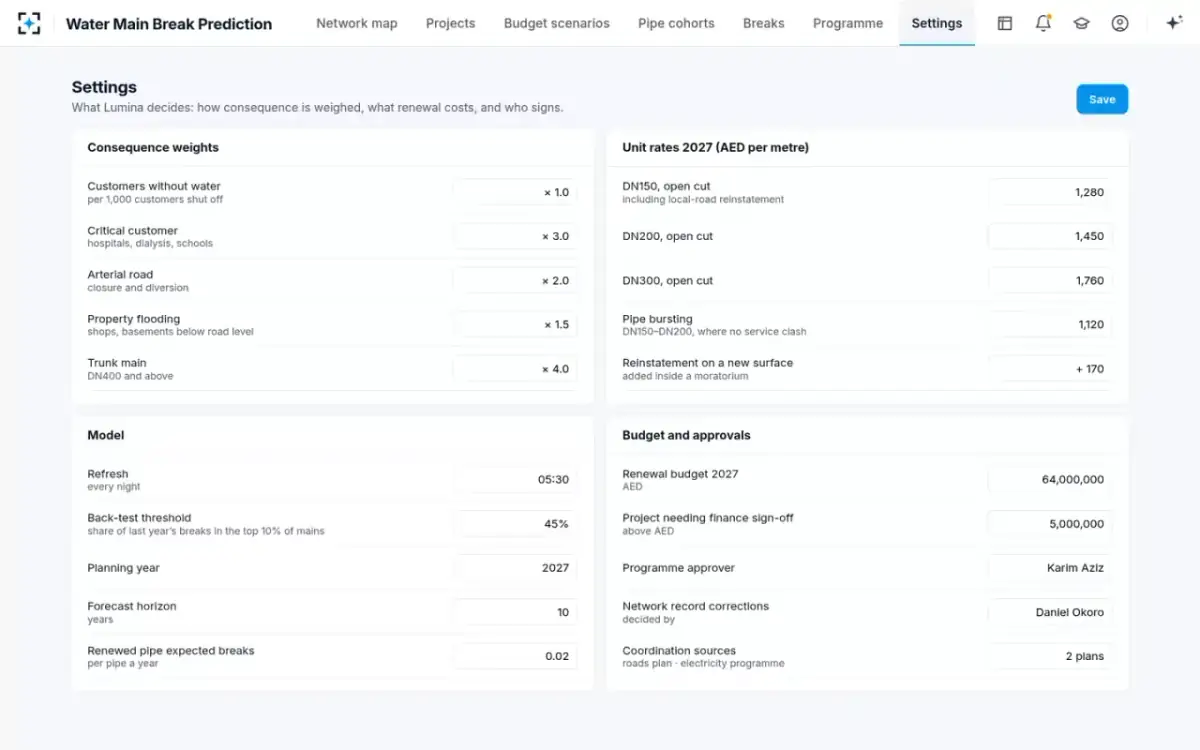This screenshot has width=1200, height=750.
Task: Edit the Planning year field
Action: (x=515, y=568)
